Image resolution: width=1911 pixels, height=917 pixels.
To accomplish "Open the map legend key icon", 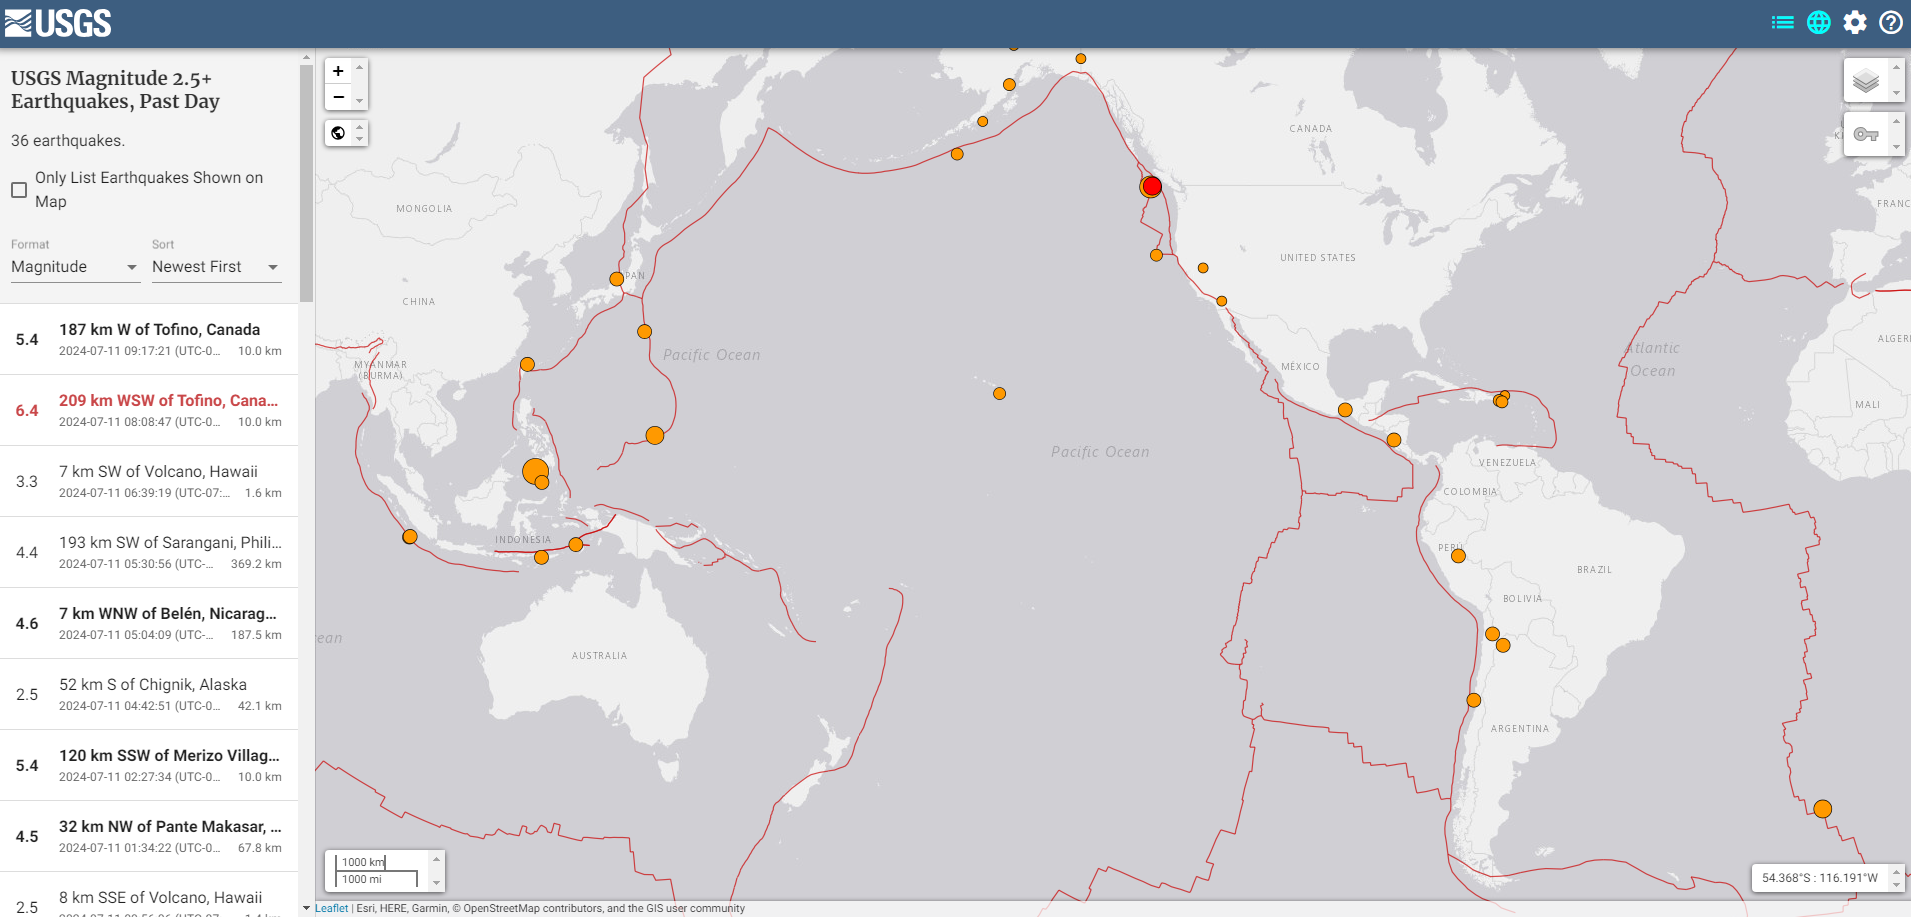I will pos(1866,134).
